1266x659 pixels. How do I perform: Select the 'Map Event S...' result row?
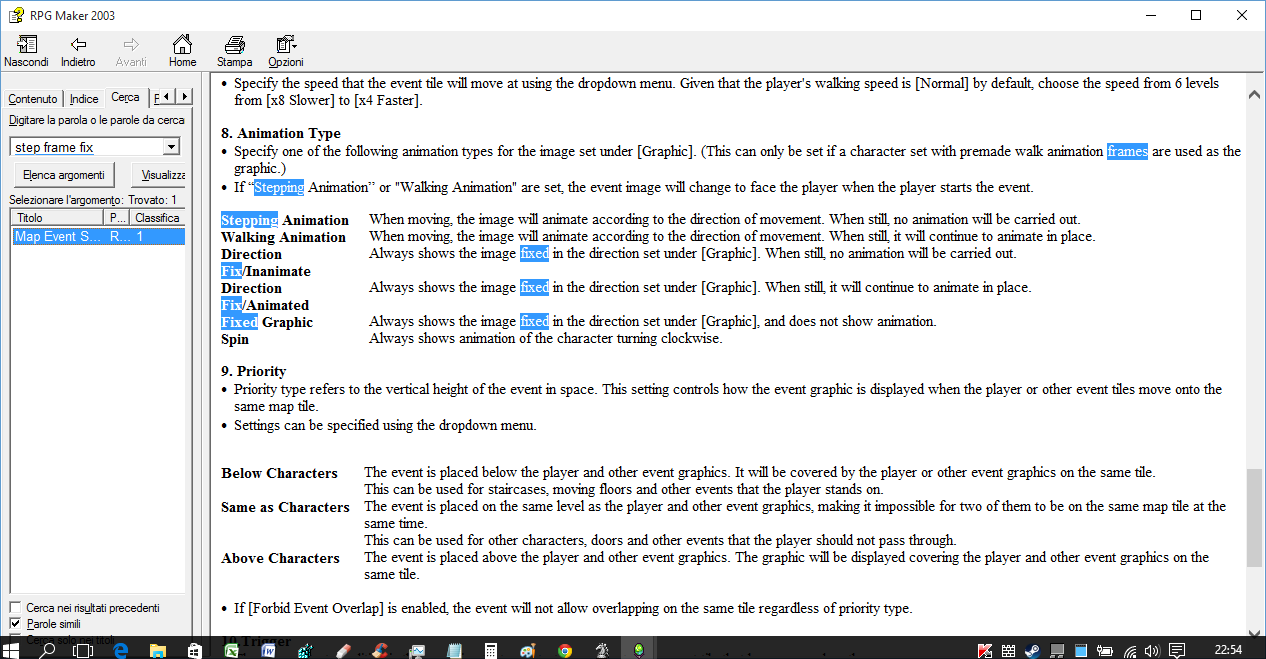(98, 236)
